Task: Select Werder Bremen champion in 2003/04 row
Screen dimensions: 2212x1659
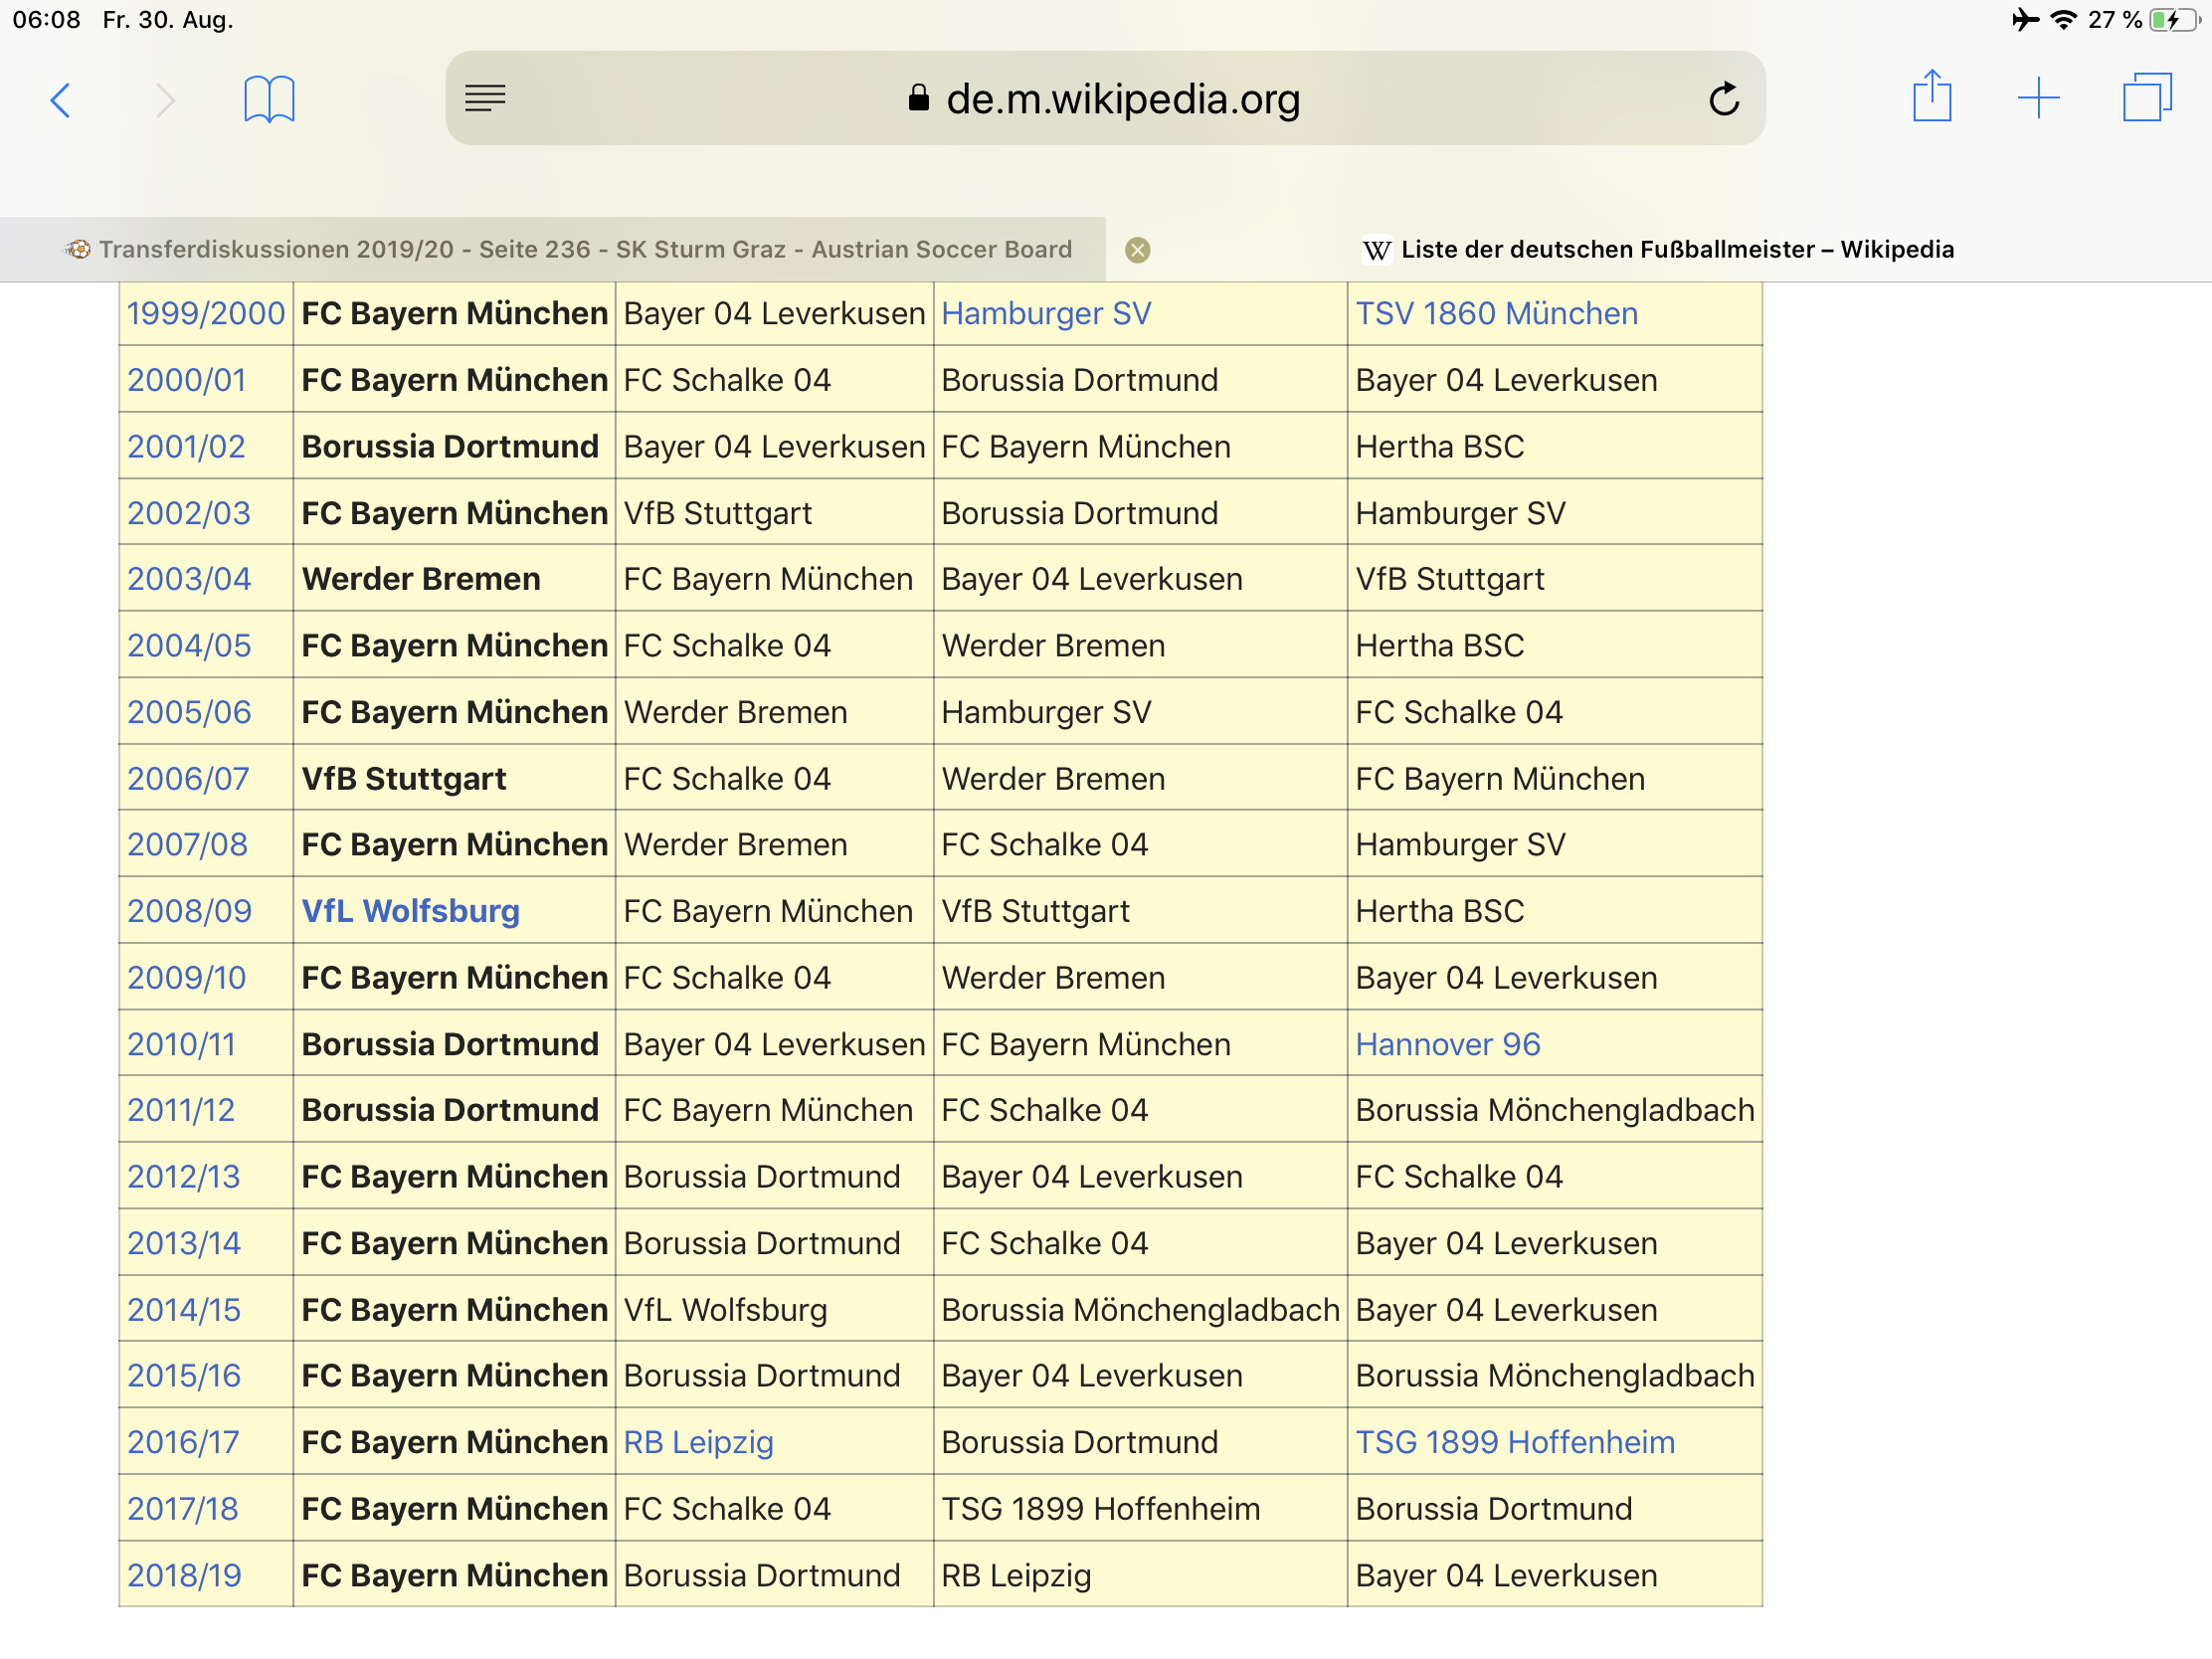Action: click(x=421, y=579)
